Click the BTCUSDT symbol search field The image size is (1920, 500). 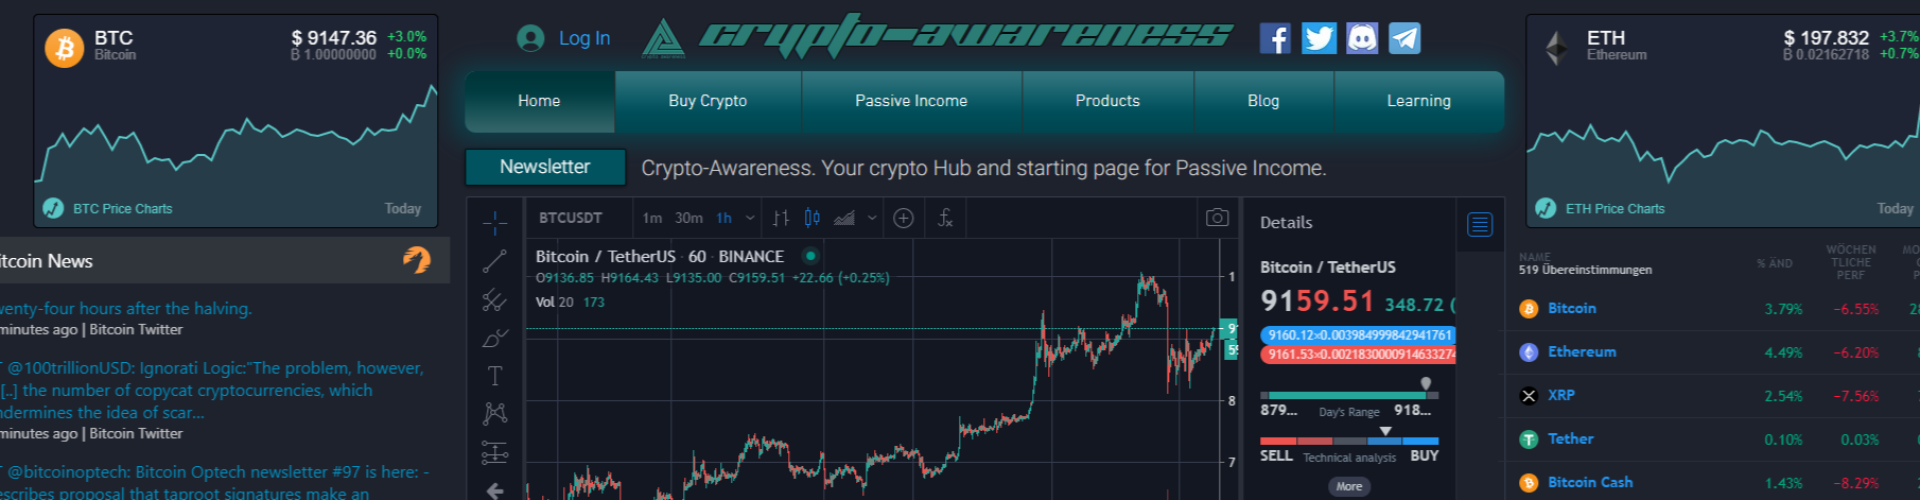[571, 218]
